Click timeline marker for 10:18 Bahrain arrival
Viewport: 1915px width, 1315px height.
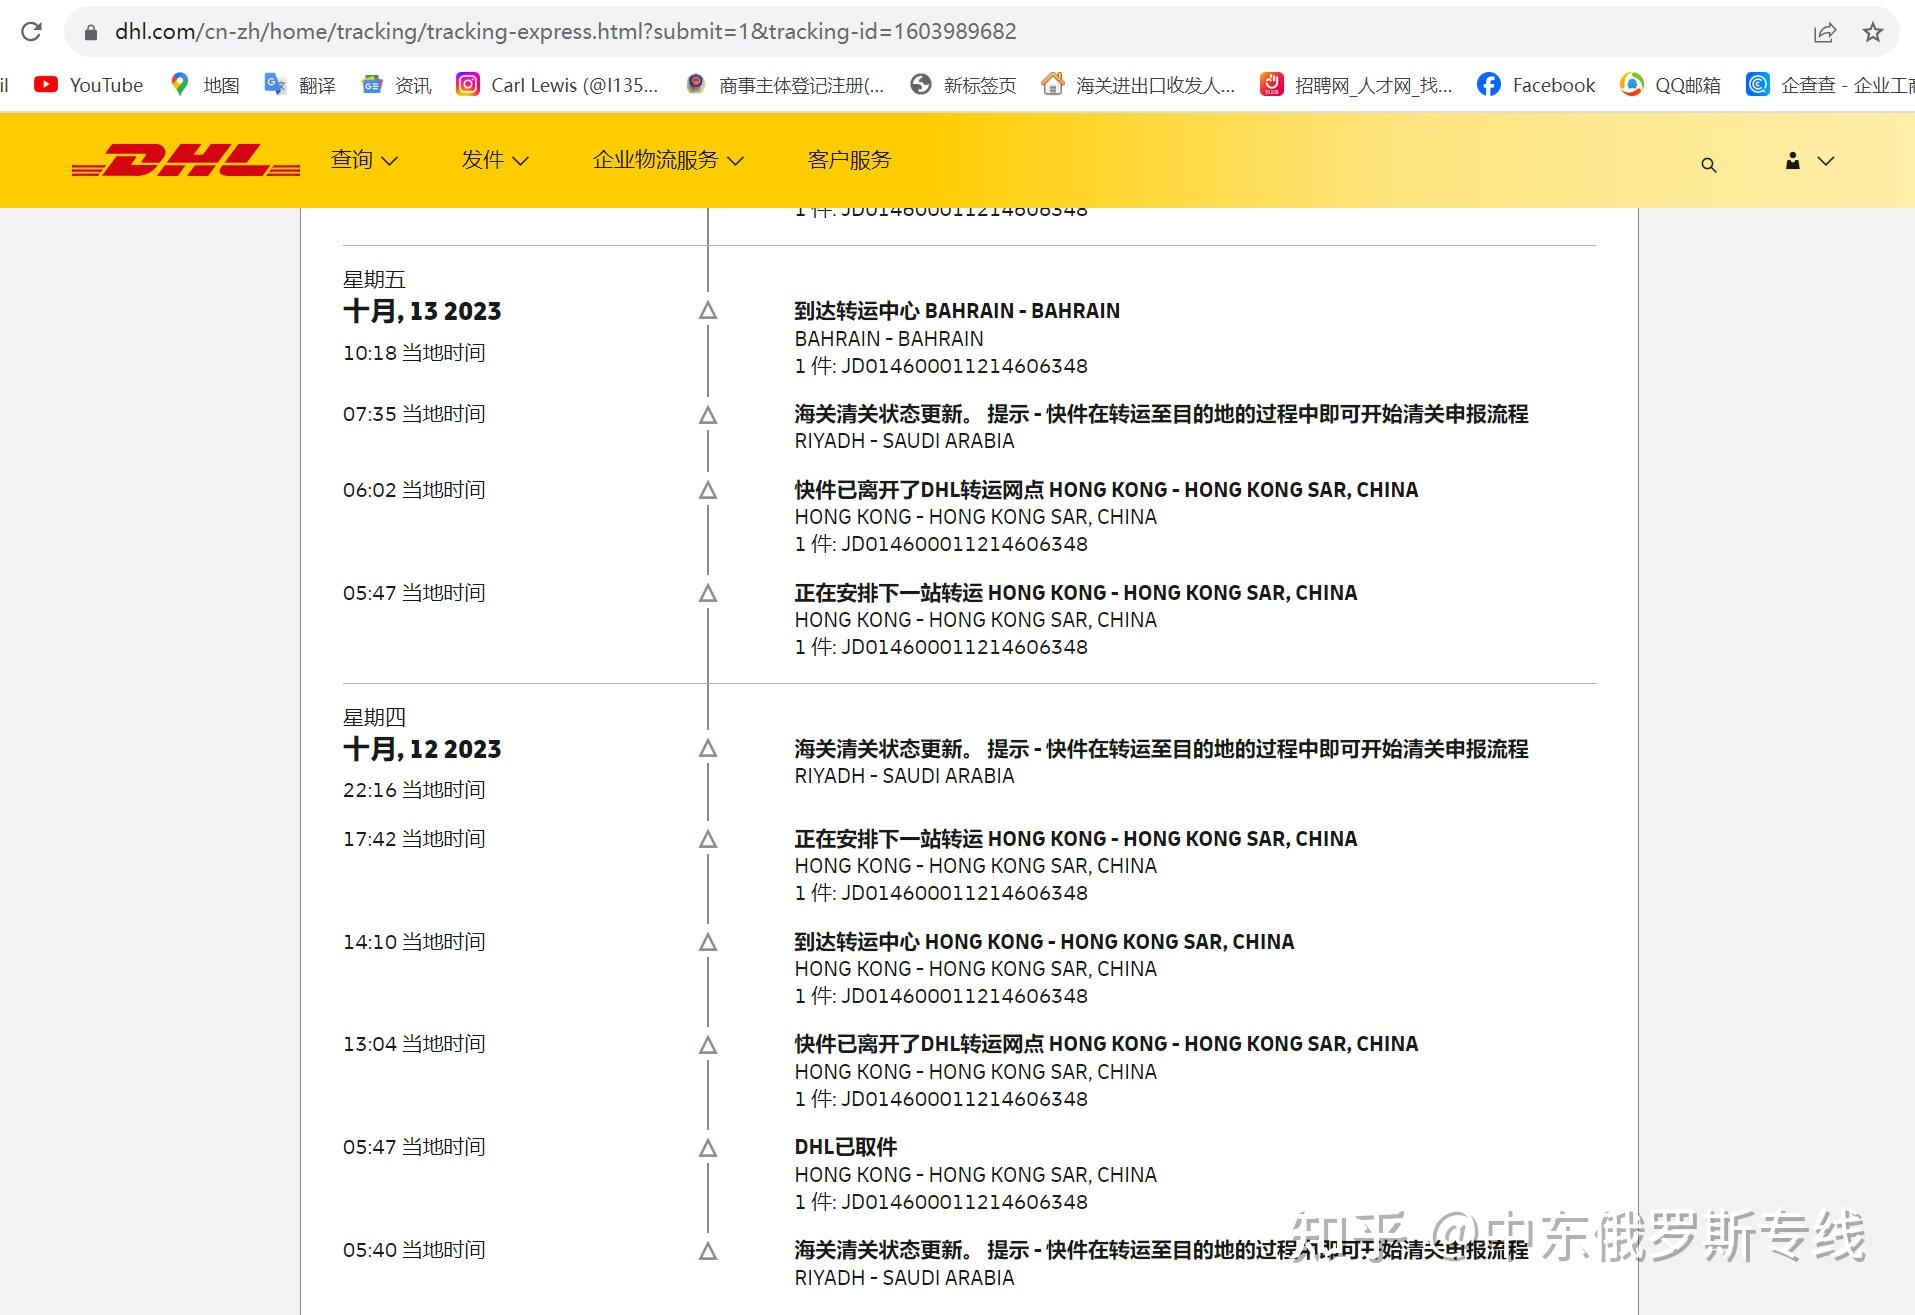click(708, 311)
